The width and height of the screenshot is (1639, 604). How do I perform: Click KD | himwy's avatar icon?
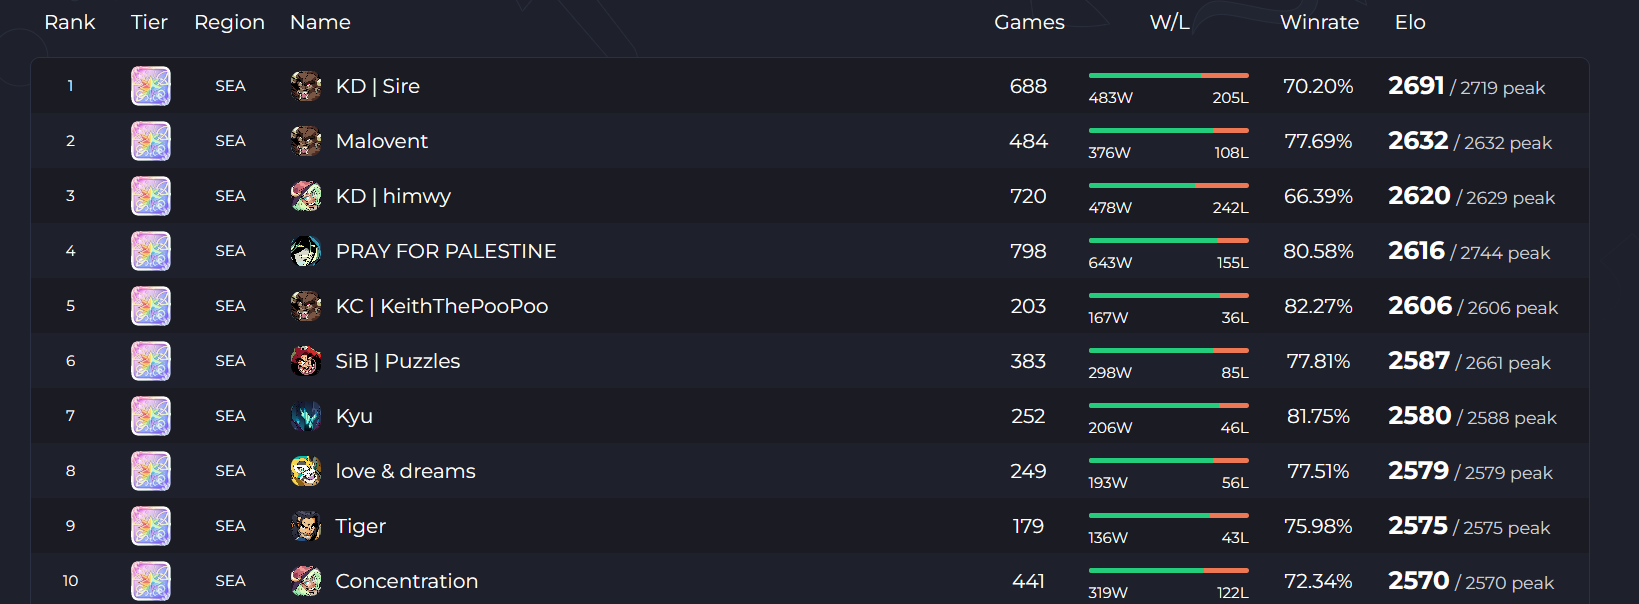(306, 196)
